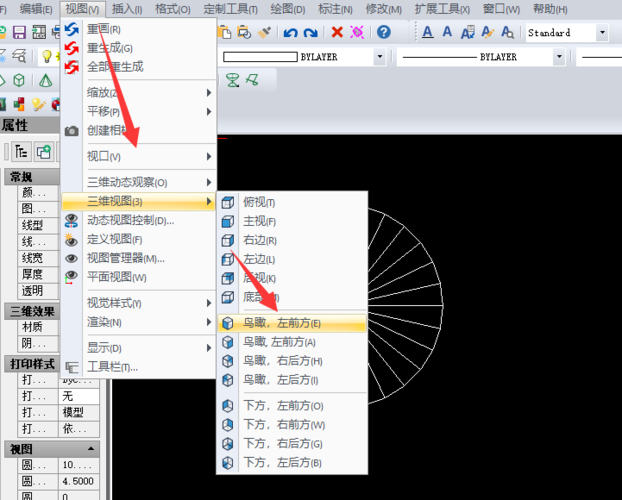Click the magenta purge icon beside delete

coord(357,32)
